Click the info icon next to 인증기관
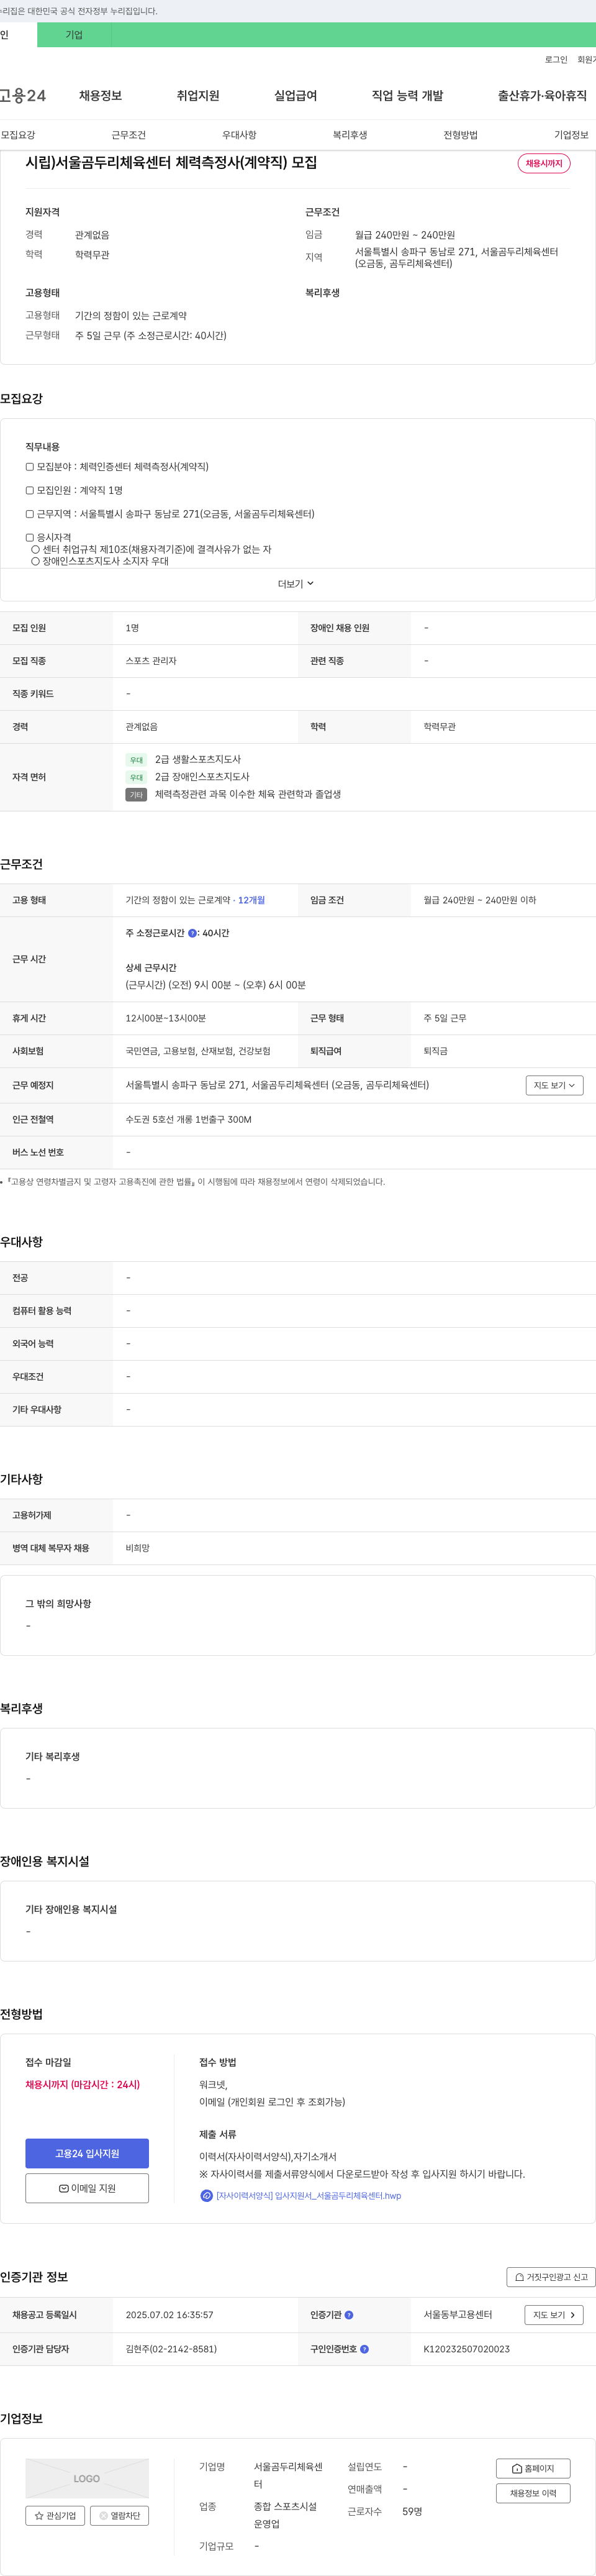The image size is (596, 2576). (349, 2315)
